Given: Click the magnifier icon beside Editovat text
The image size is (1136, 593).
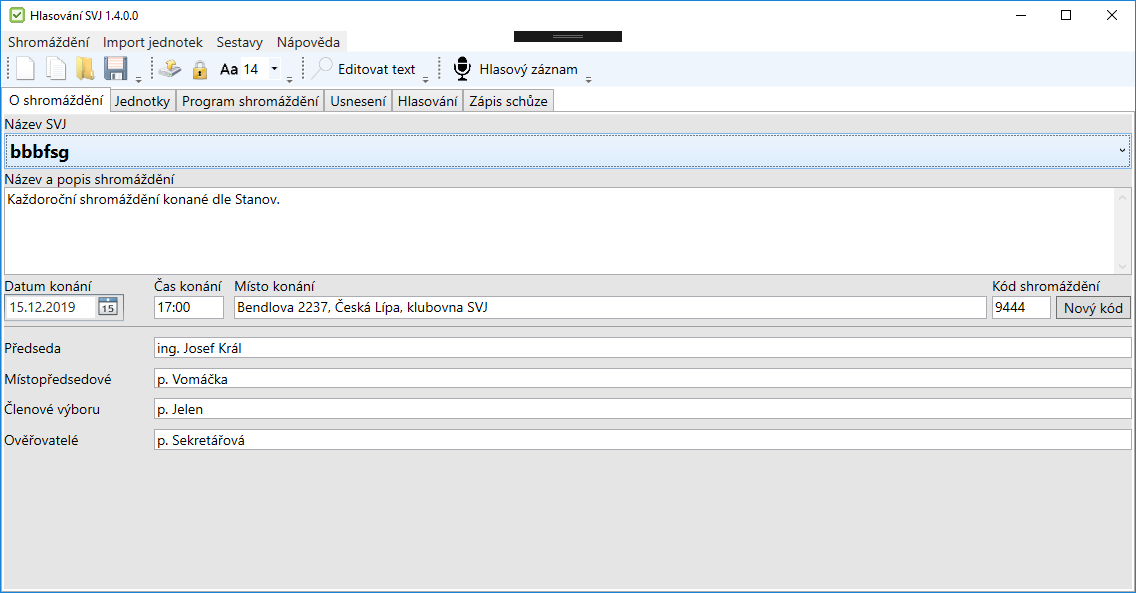Looking at the screenshot, I should tap(322, 68).
